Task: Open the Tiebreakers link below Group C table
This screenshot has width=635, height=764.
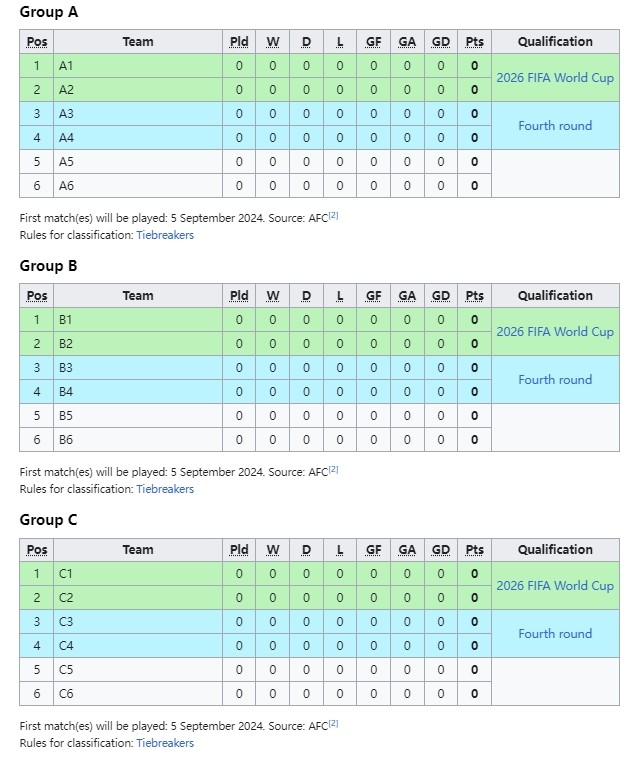Action: coord(165,743)
